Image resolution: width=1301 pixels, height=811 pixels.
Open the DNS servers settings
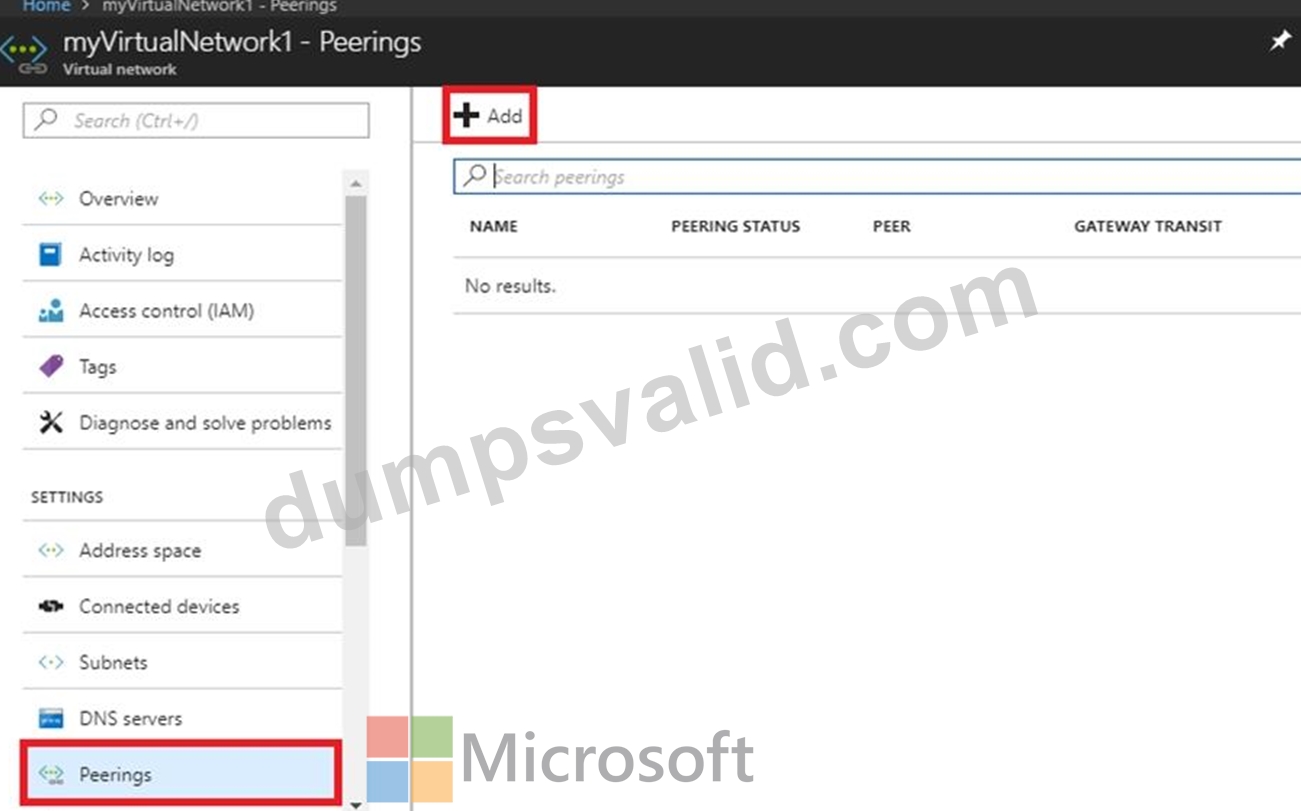pyautogui.click(x=182, y=718)
